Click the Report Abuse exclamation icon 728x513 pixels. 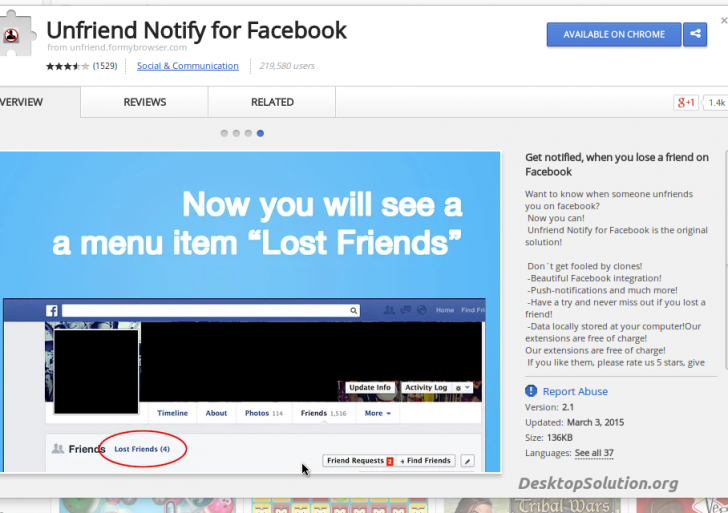(x=531, y=391)
